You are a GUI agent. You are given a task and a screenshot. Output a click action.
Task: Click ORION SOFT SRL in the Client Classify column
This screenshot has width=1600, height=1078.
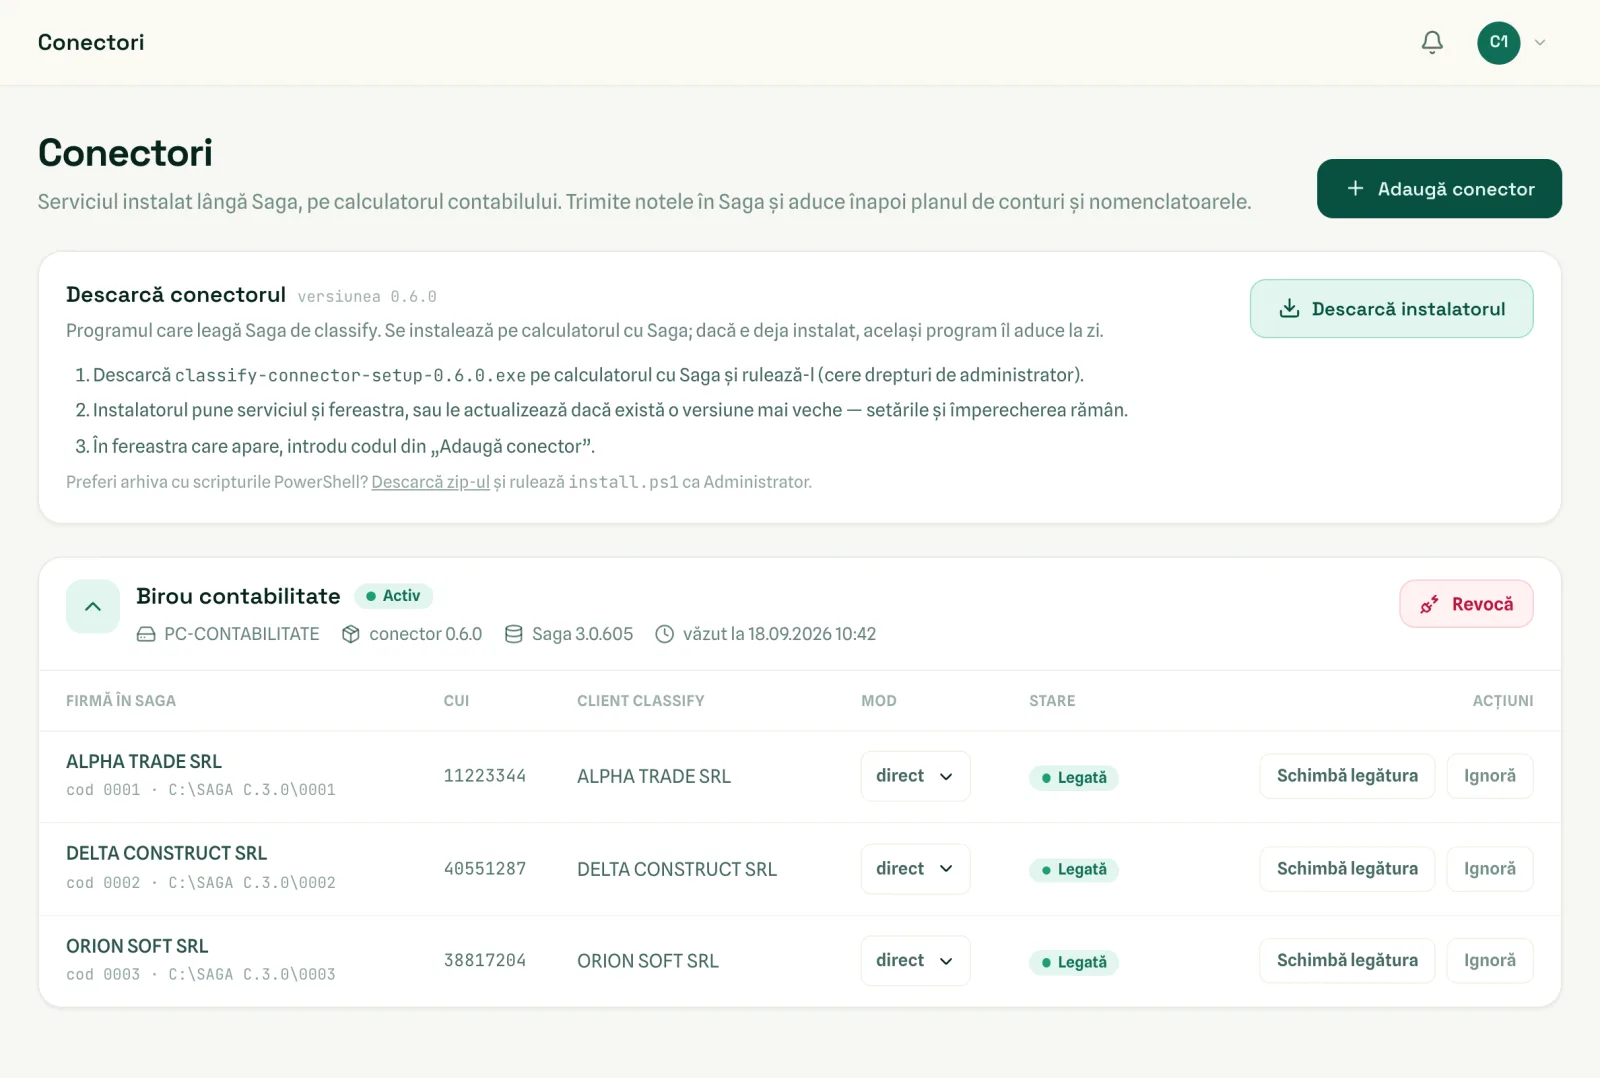(x=648, y=962)
